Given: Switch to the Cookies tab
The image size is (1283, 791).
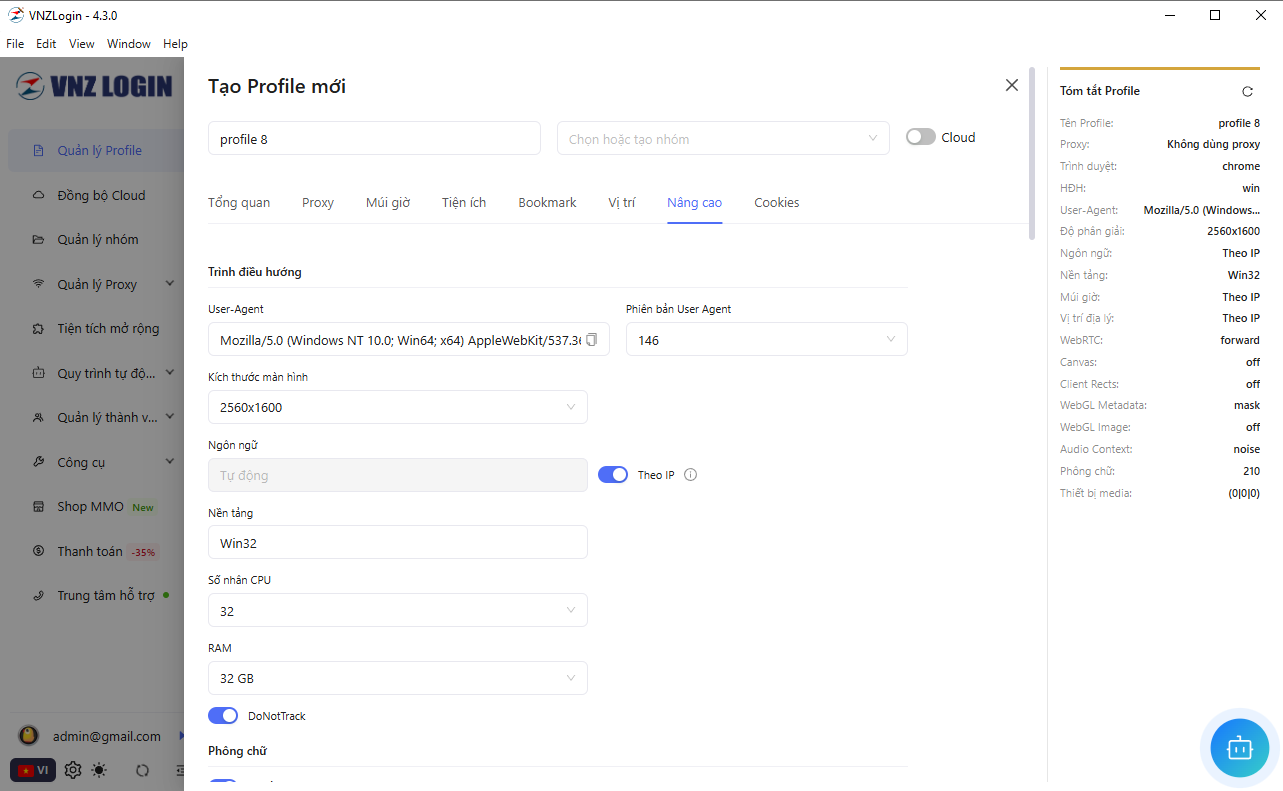Looking at the screenshot, I should 776,202.
